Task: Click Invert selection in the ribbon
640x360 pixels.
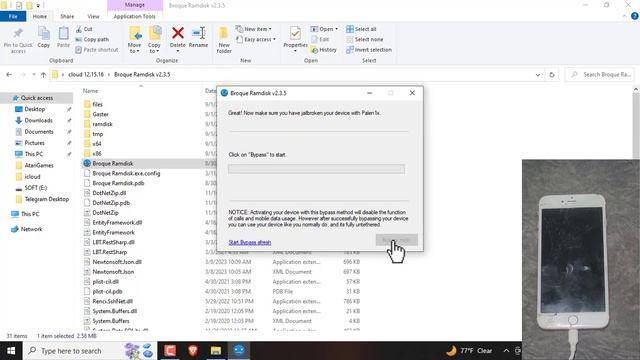Action: point(369,49)
